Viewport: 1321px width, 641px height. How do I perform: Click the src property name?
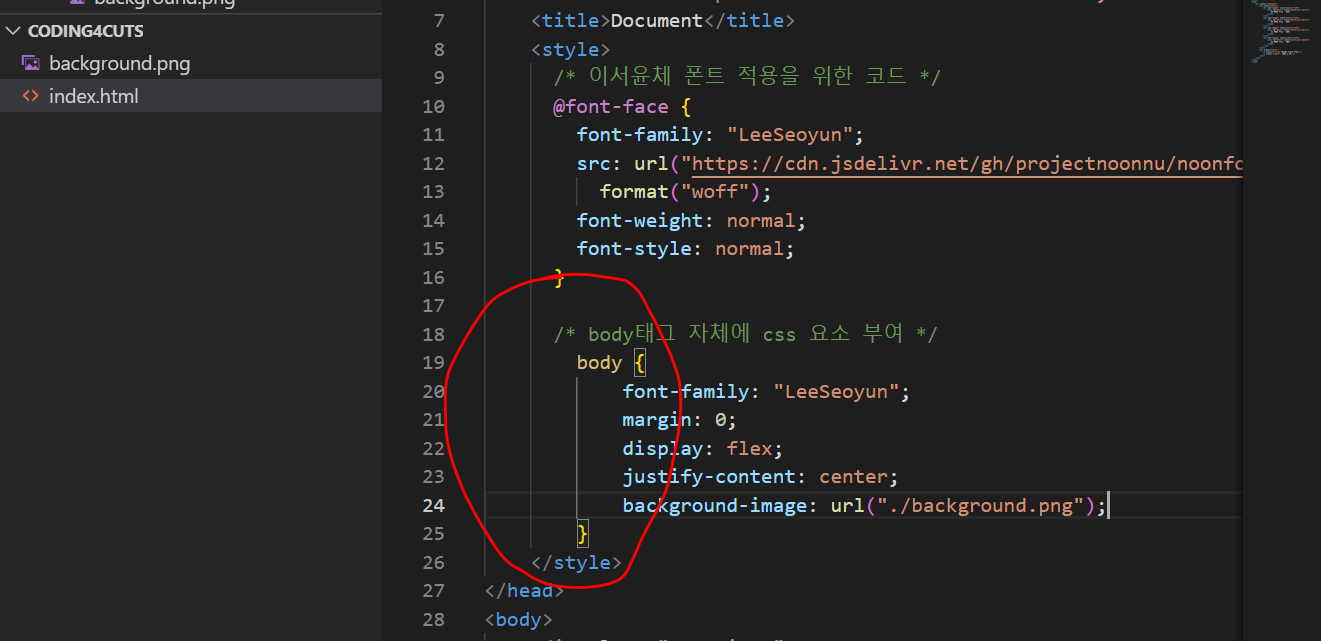(x=594, y=163)
